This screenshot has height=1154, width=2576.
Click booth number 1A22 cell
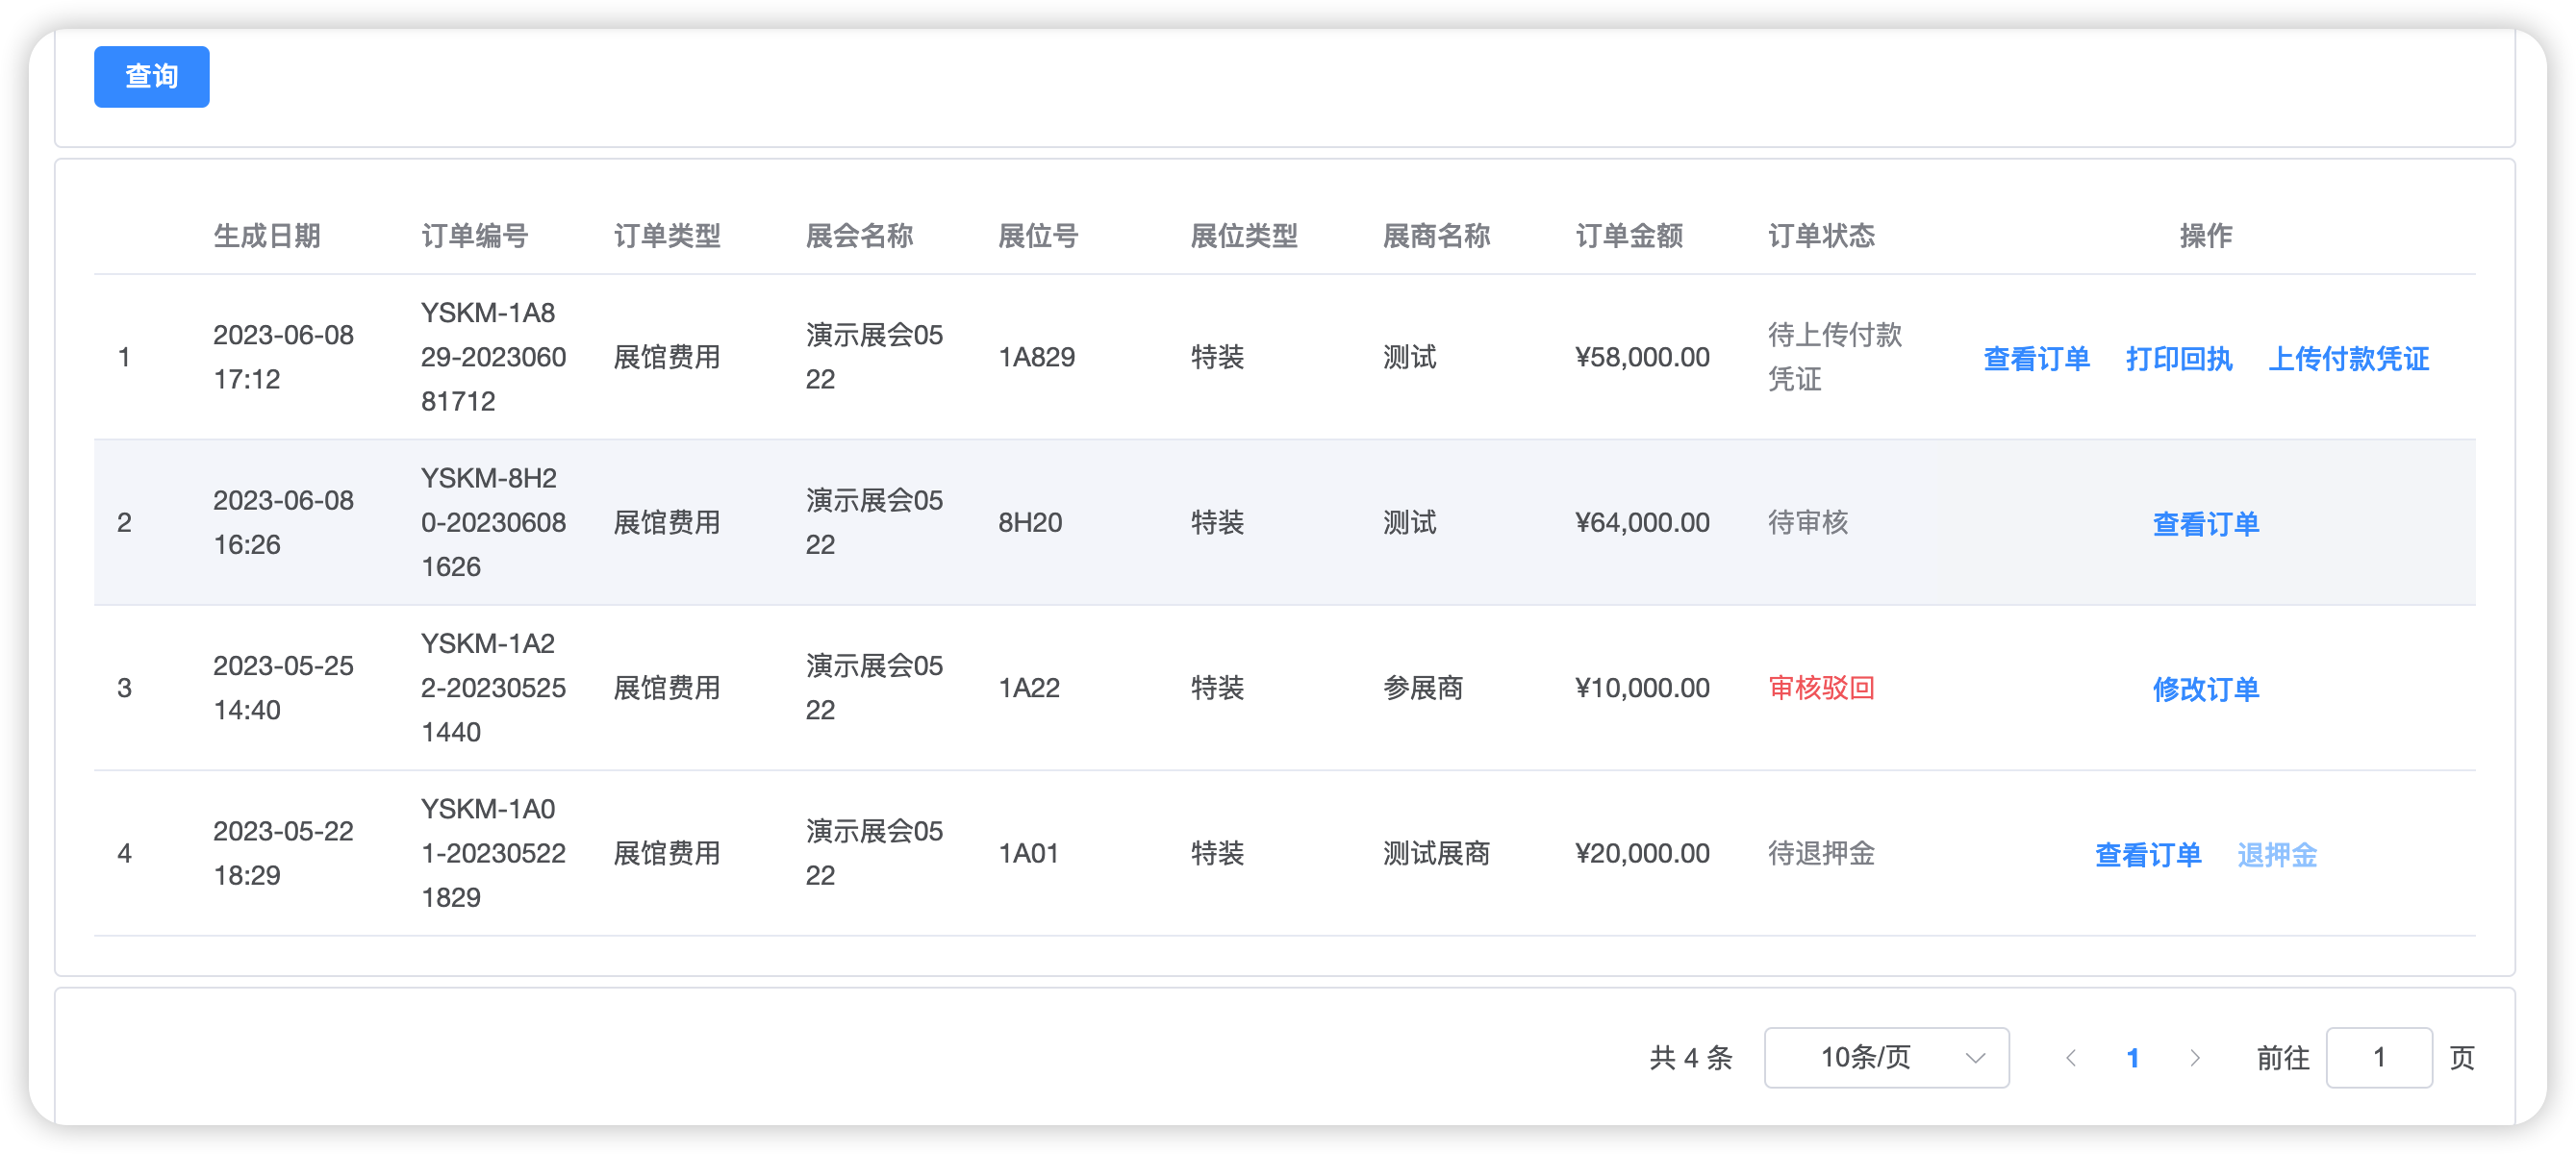click(x=1029, y=687)
